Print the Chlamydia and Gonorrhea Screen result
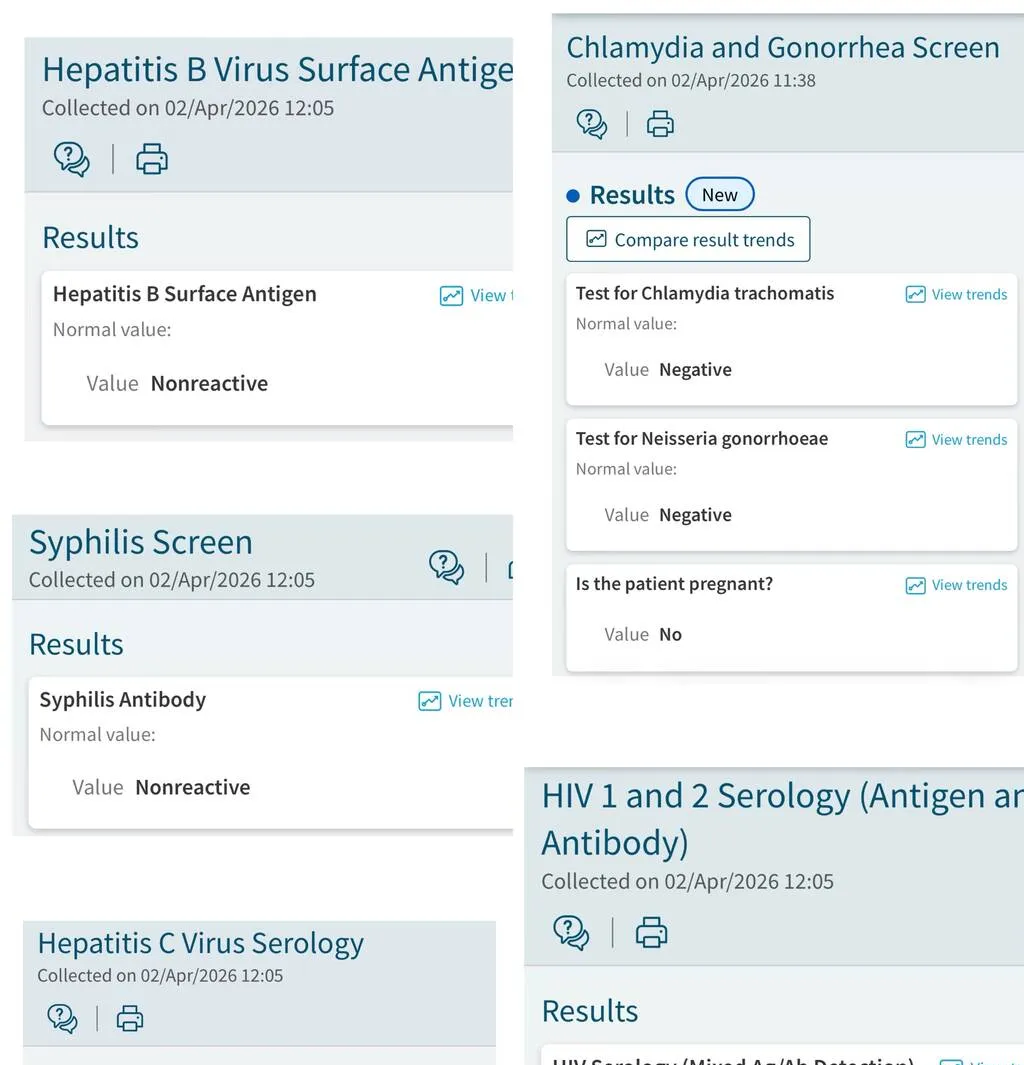The width and height of the screenshot is (1024, 1065). (x=660, y=124)
